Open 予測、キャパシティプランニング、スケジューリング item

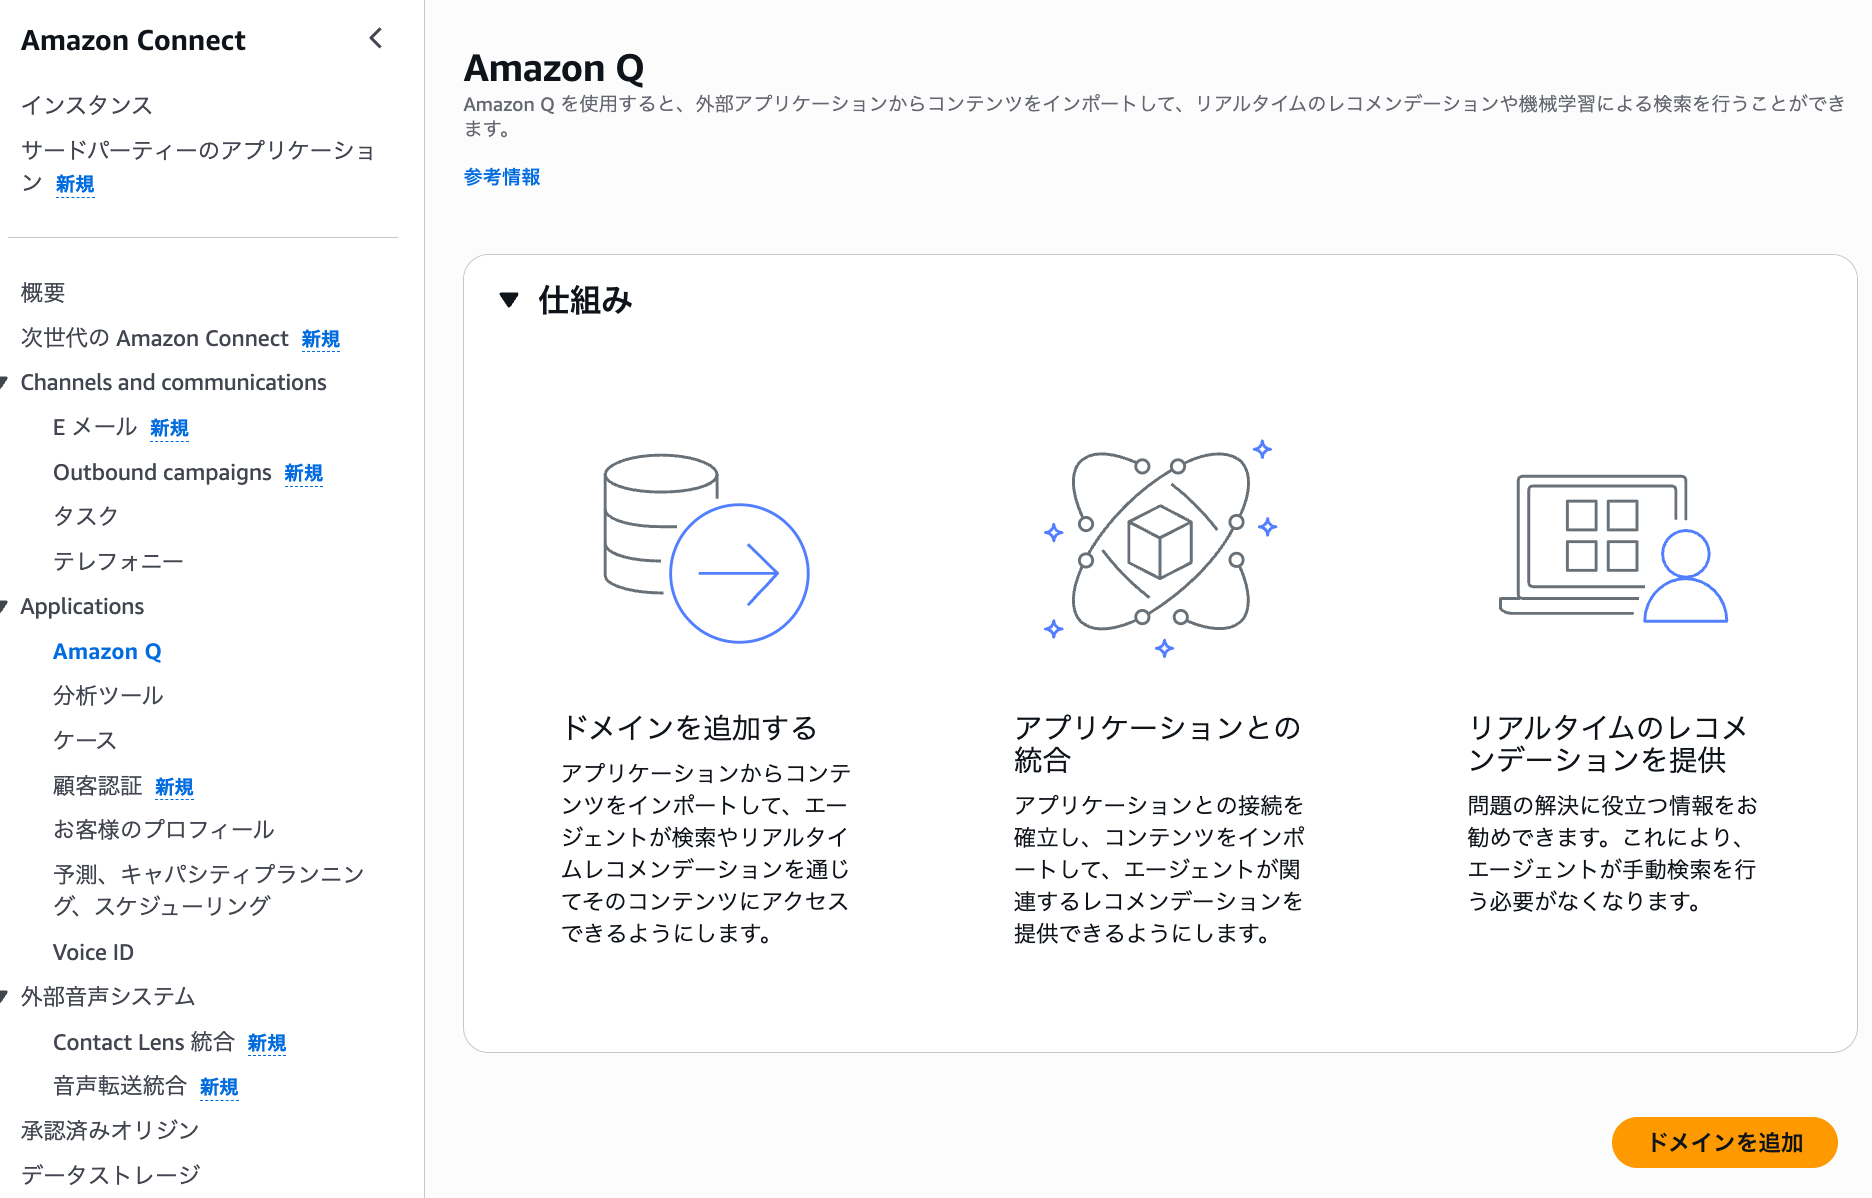(x=209, y=889)
